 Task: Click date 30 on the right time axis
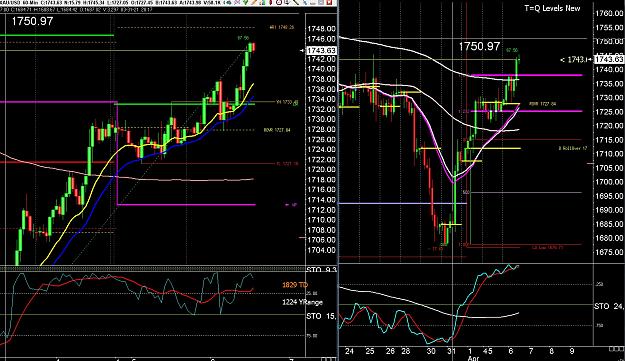[431, 351]
